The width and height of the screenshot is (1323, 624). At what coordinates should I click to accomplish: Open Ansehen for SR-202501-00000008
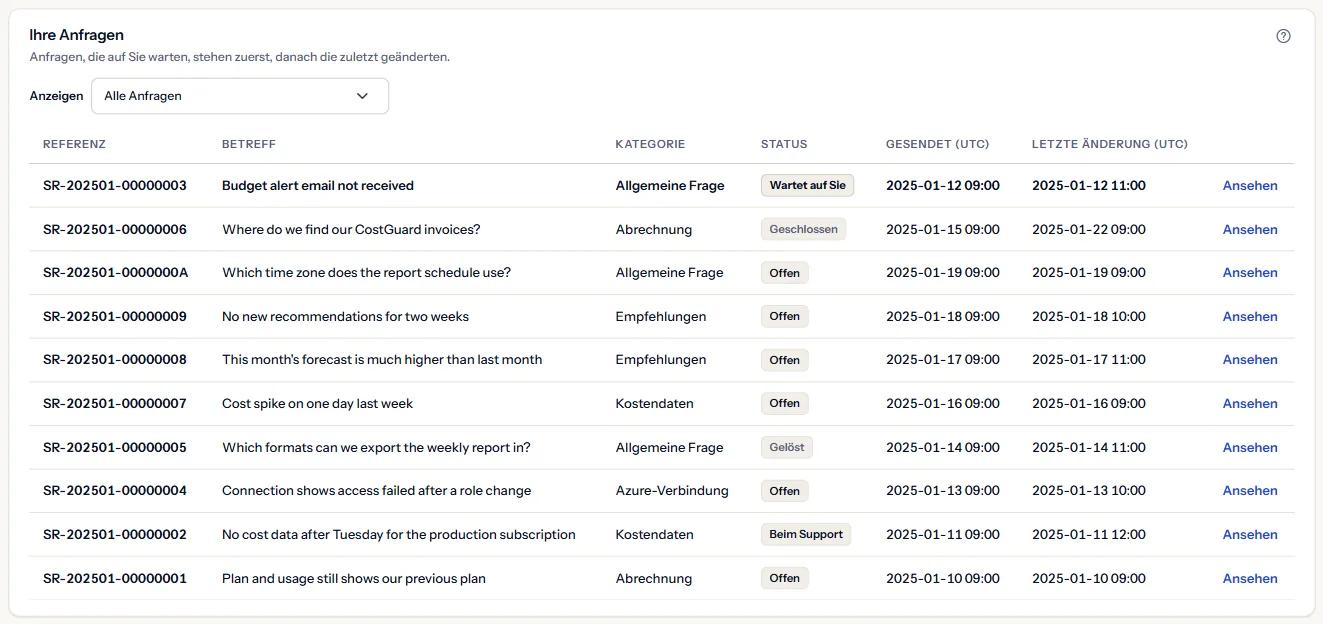tap(1250, 360)
